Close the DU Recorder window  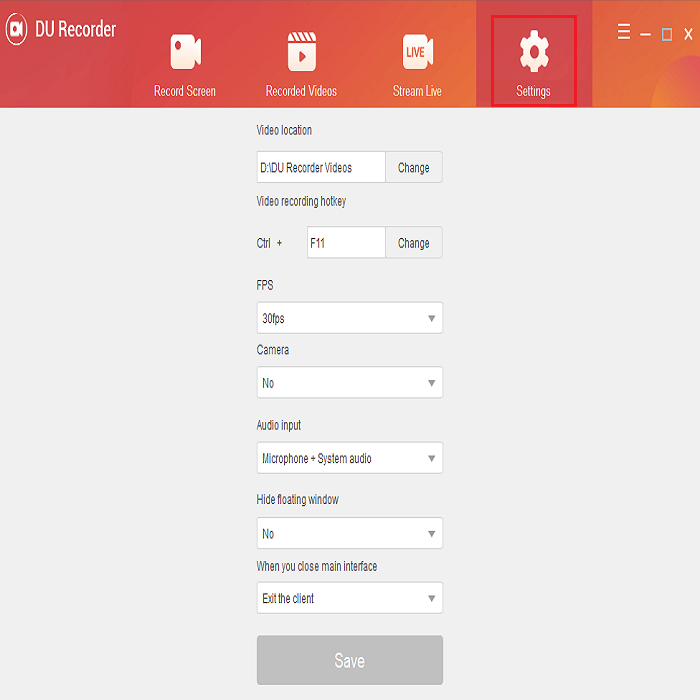[x=688, y=34]
